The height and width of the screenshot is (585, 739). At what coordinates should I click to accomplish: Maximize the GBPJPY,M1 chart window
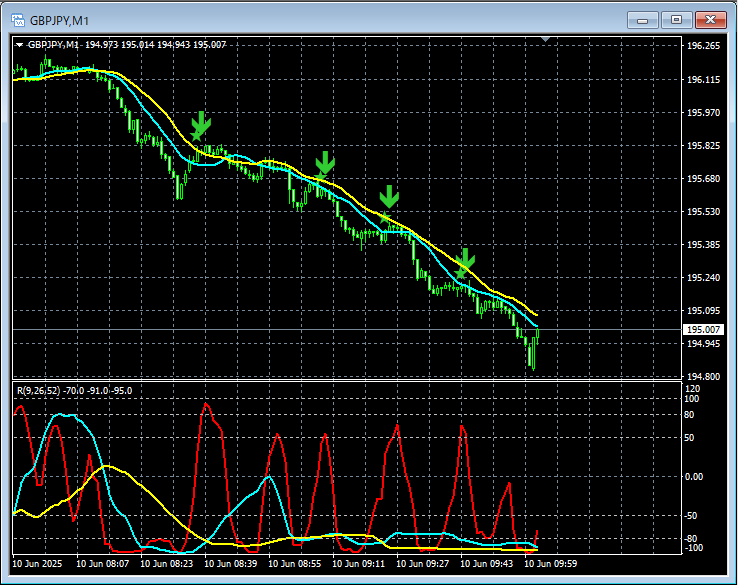[677, 18]
